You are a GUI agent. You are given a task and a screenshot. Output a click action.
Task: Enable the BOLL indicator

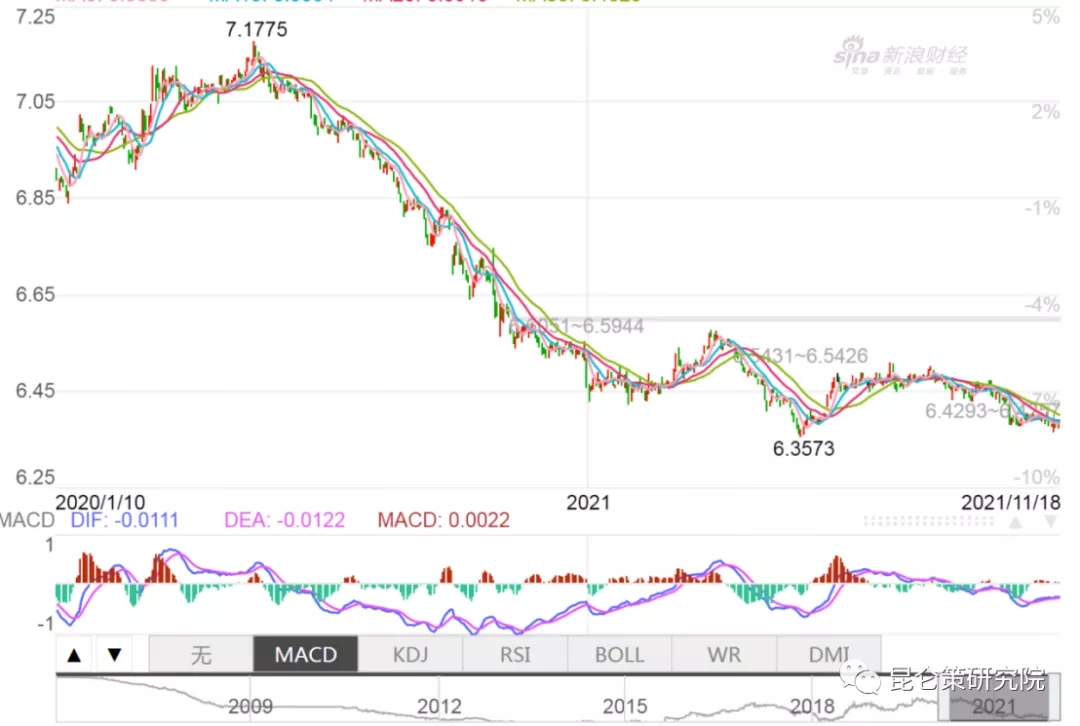click(x=619, y=656)
